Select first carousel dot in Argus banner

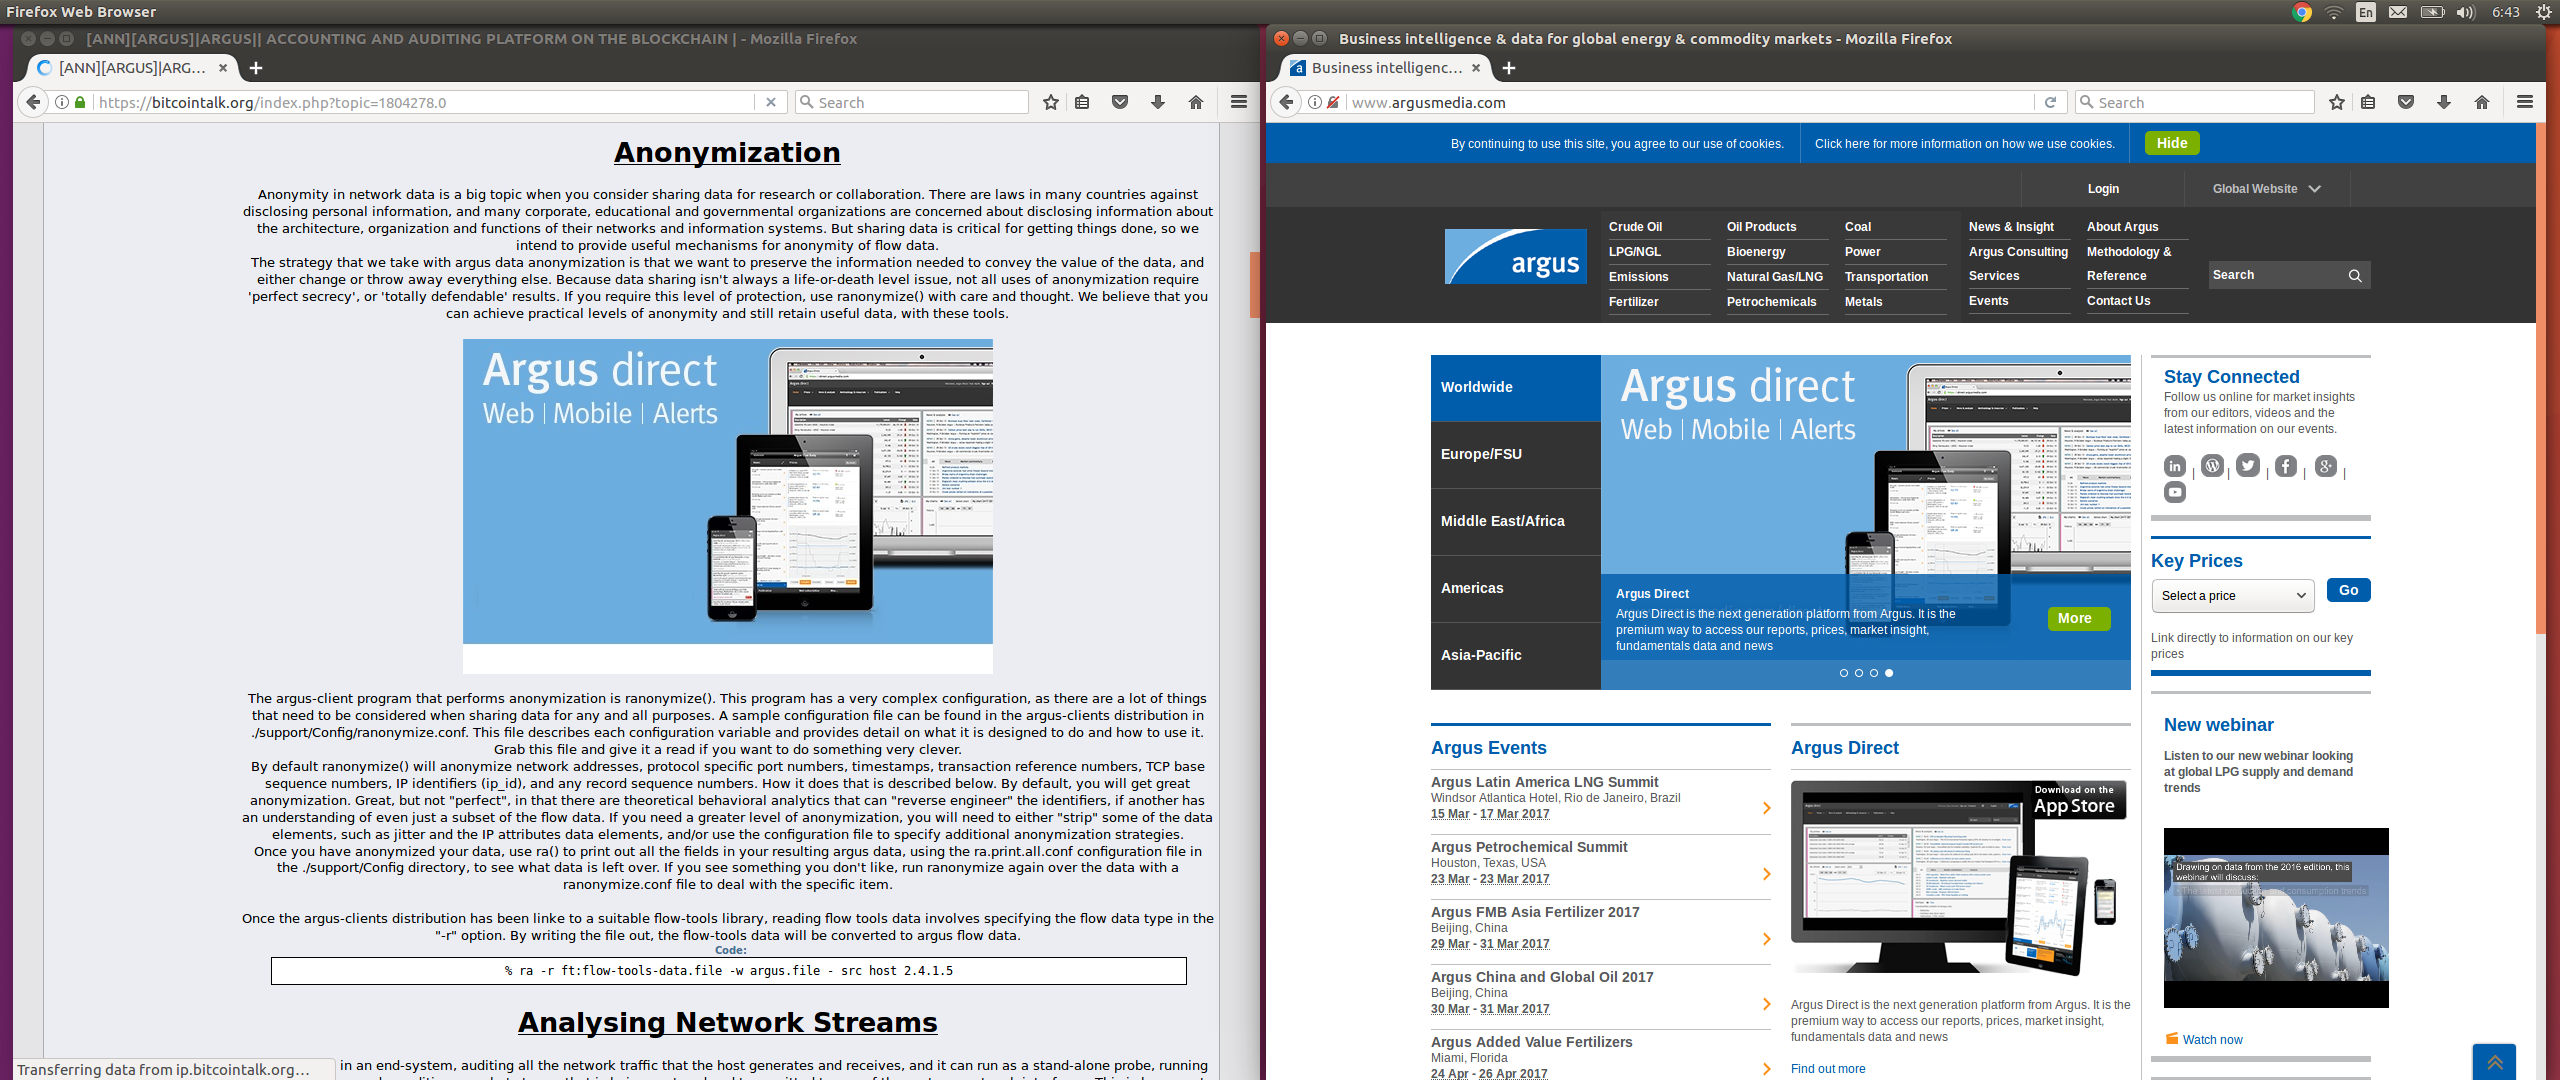(x=1844, y=673)
